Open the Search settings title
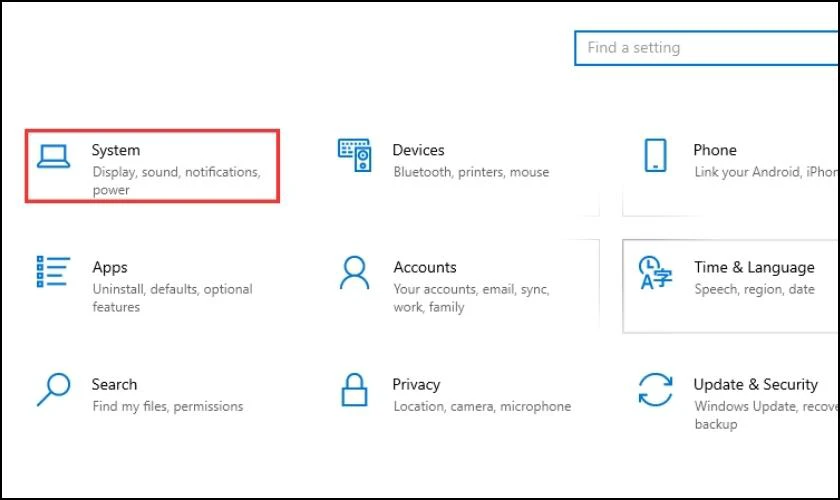This screenshot has height=500, width=840. coord(114,384)
